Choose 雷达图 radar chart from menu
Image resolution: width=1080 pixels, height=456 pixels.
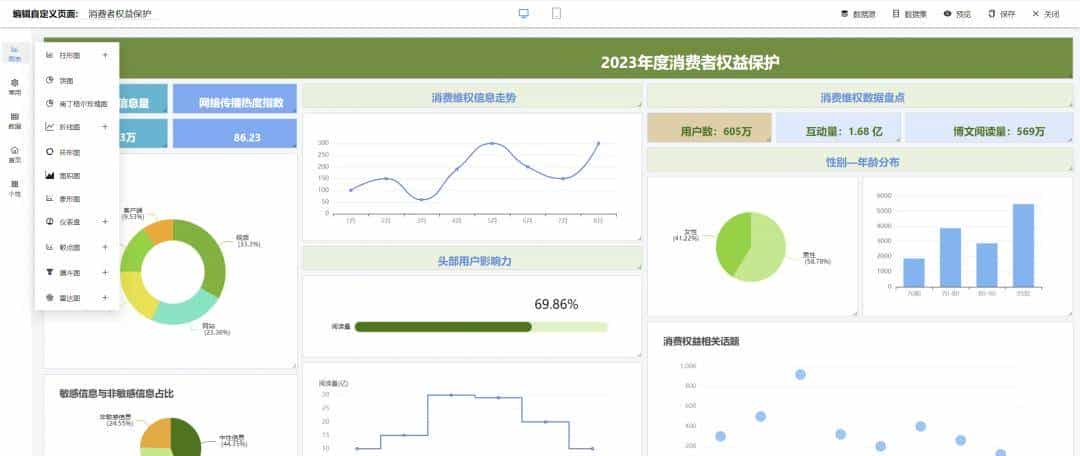pyautogui.click(x=70, y=298)
